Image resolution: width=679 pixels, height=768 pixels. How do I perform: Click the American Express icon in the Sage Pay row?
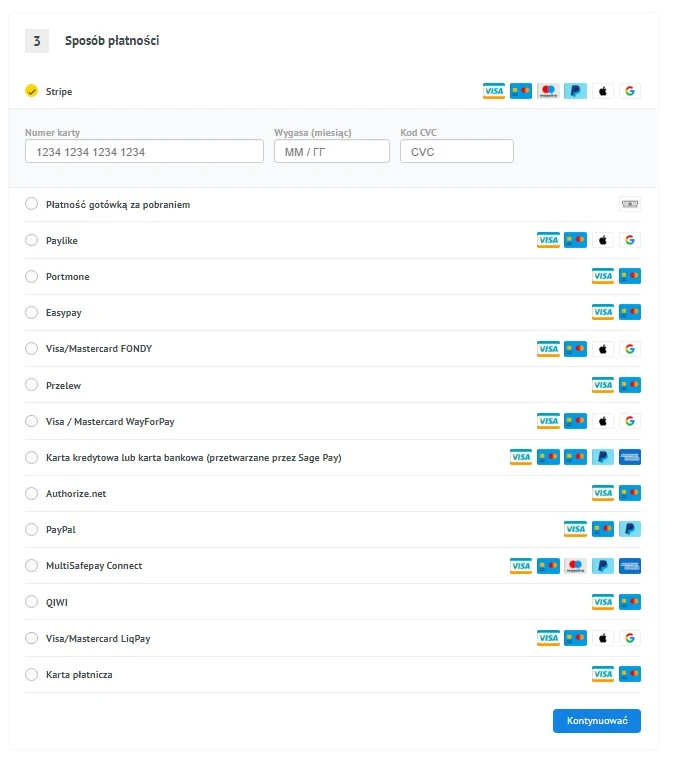pos(629,457)
